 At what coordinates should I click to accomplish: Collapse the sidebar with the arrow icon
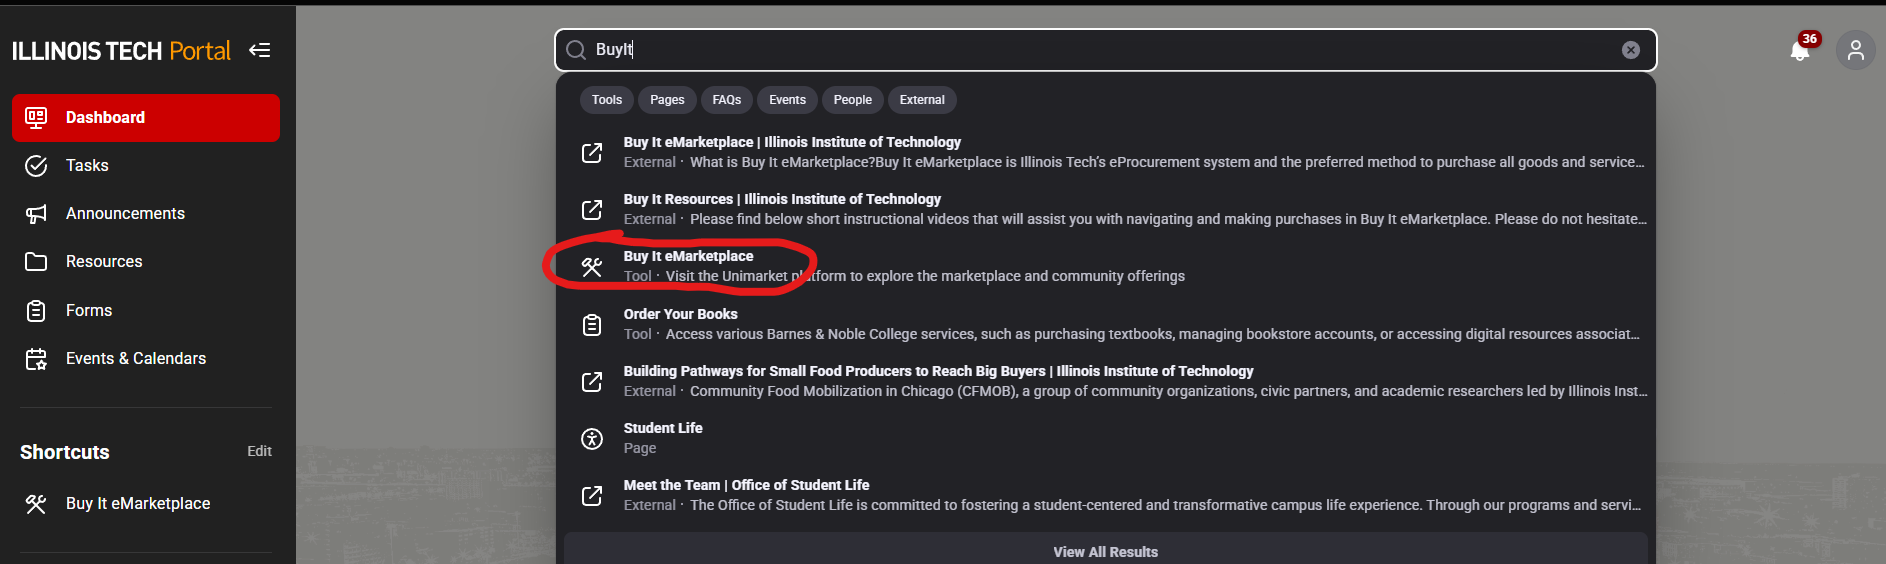pyautogui.click(x=260, y=50)
